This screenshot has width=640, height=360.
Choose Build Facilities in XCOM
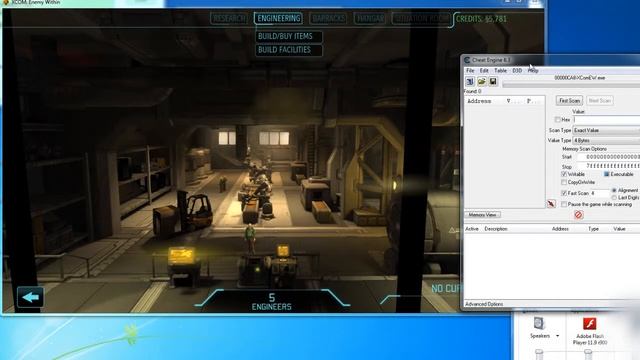click(x=289, y=50)
